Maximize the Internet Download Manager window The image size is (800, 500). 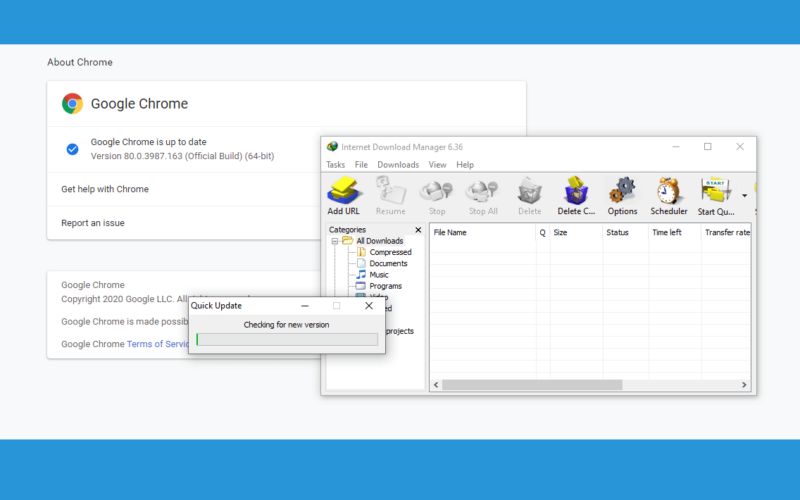click(x=708, y=146)
